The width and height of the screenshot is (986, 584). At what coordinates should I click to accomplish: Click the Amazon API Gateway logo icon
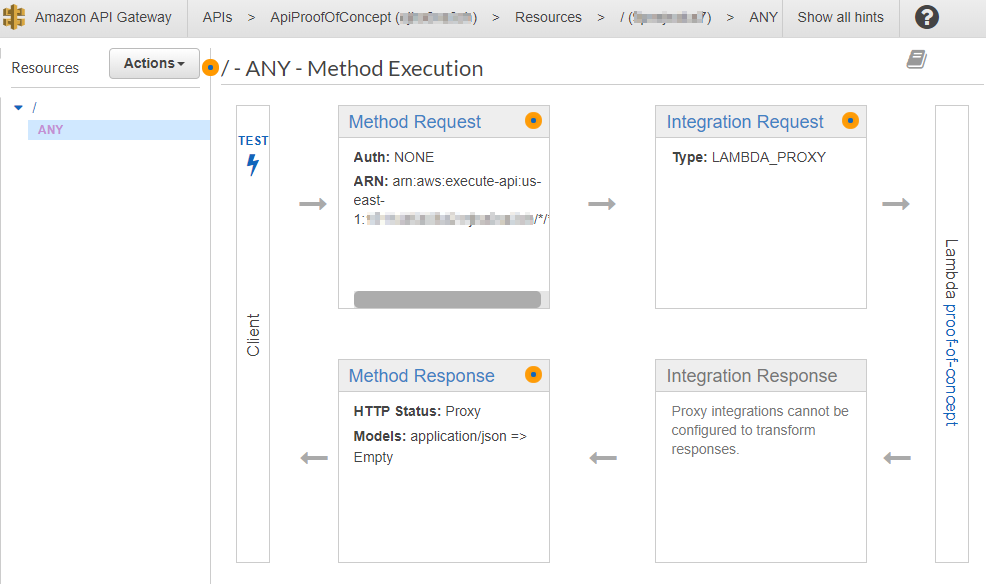(14, 17)
